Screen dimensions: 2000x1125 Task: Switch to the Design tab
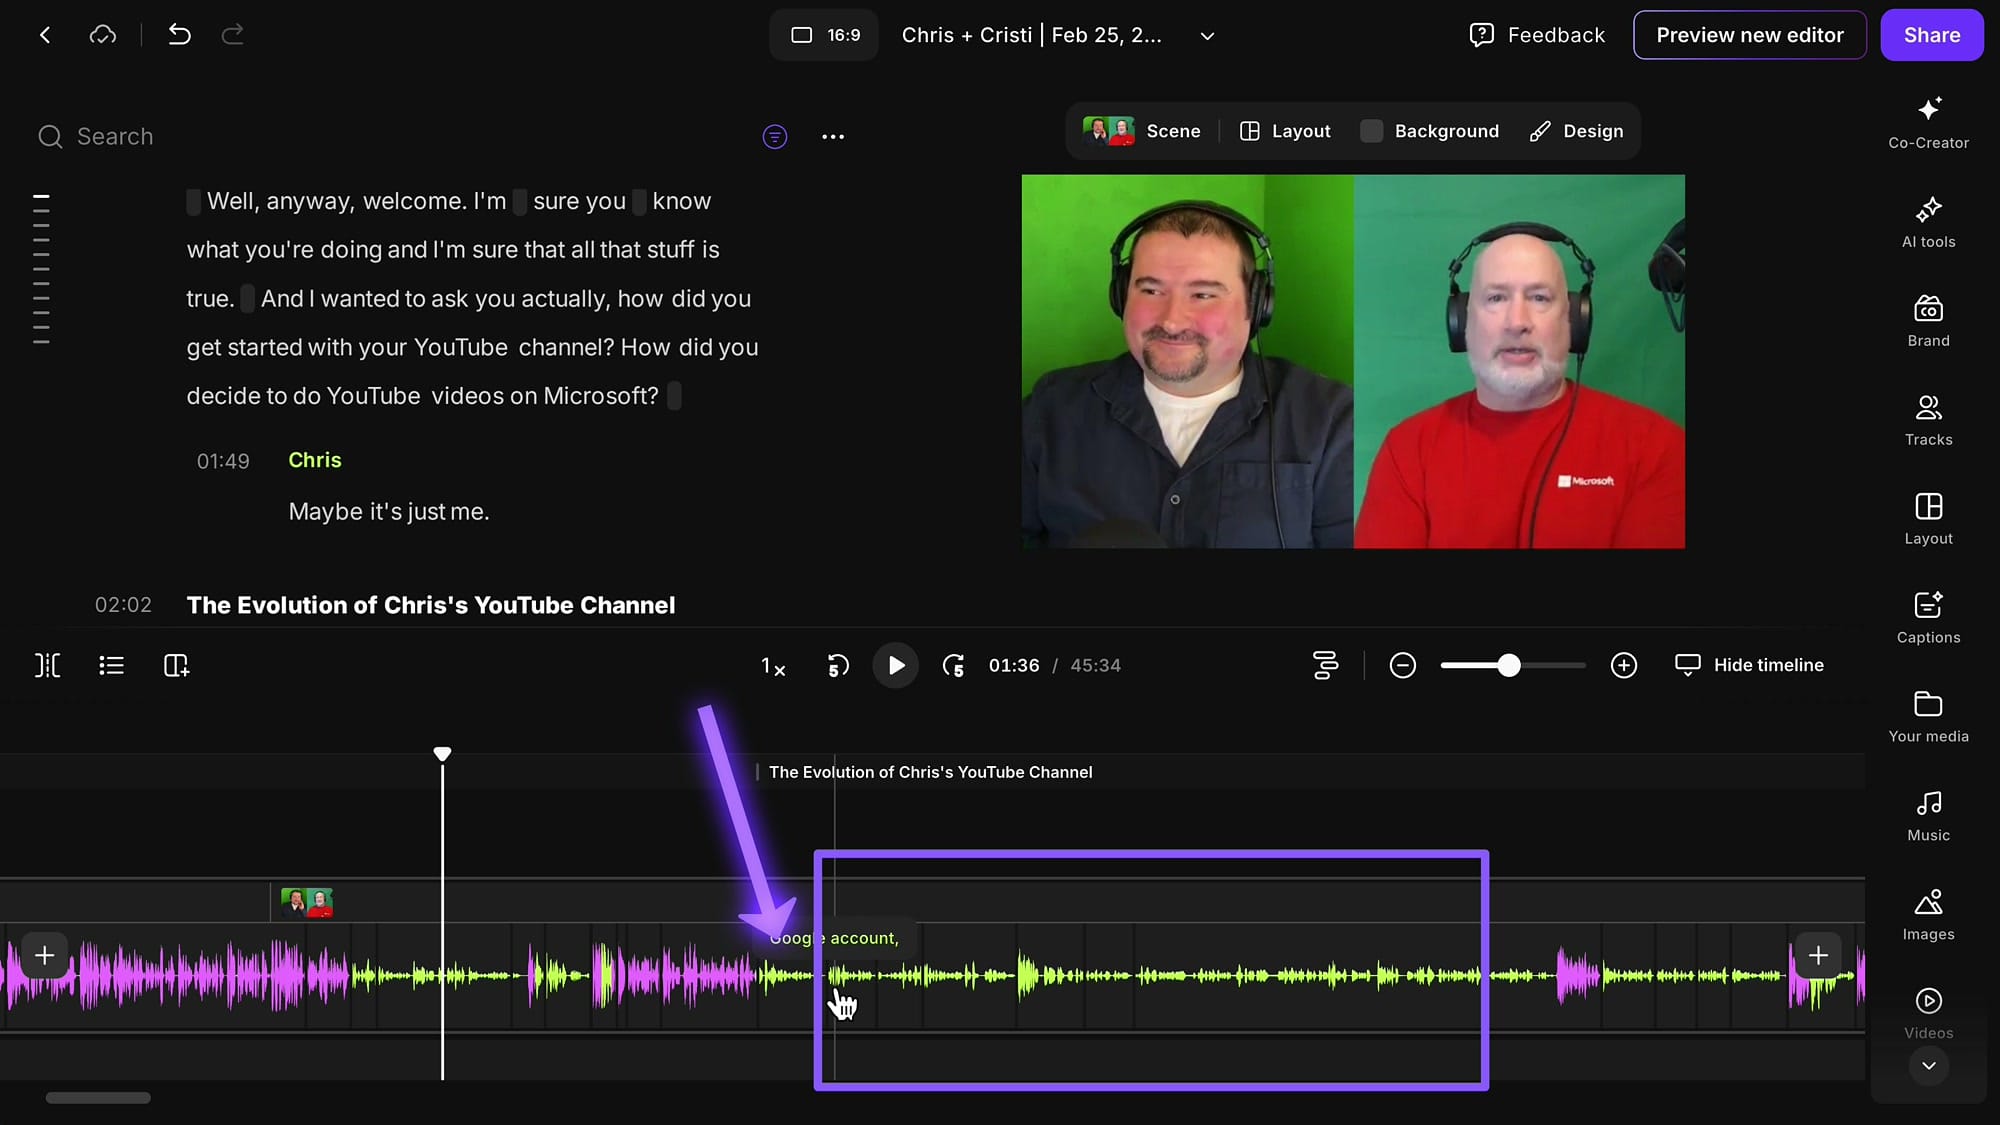click(x=1576, y=131)
